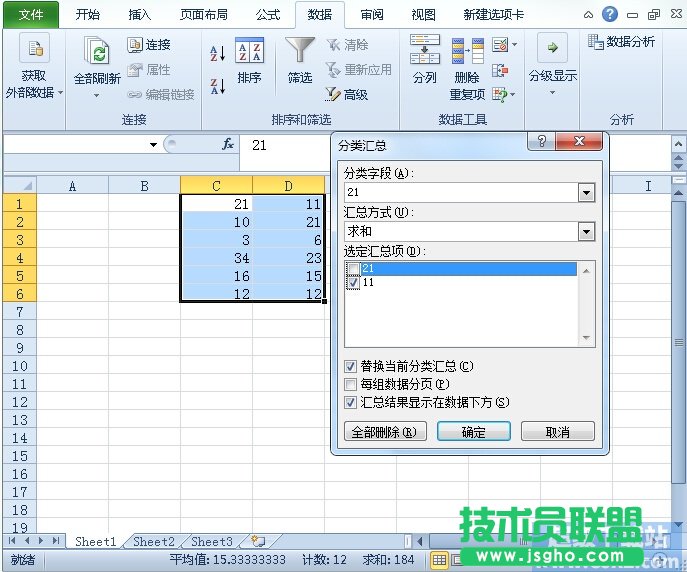
Task: Expand the 分类字段 dropdown
Action: coord(586,192)
